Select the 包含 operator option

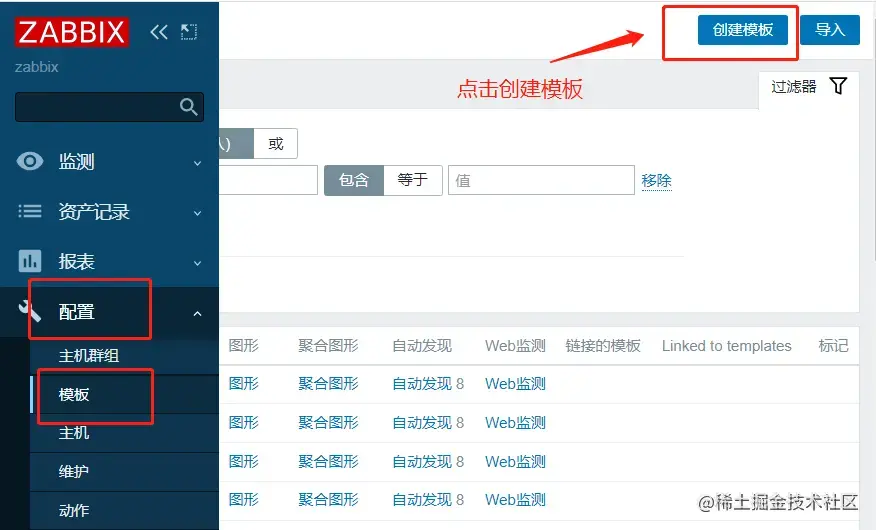tap(354, 180)
